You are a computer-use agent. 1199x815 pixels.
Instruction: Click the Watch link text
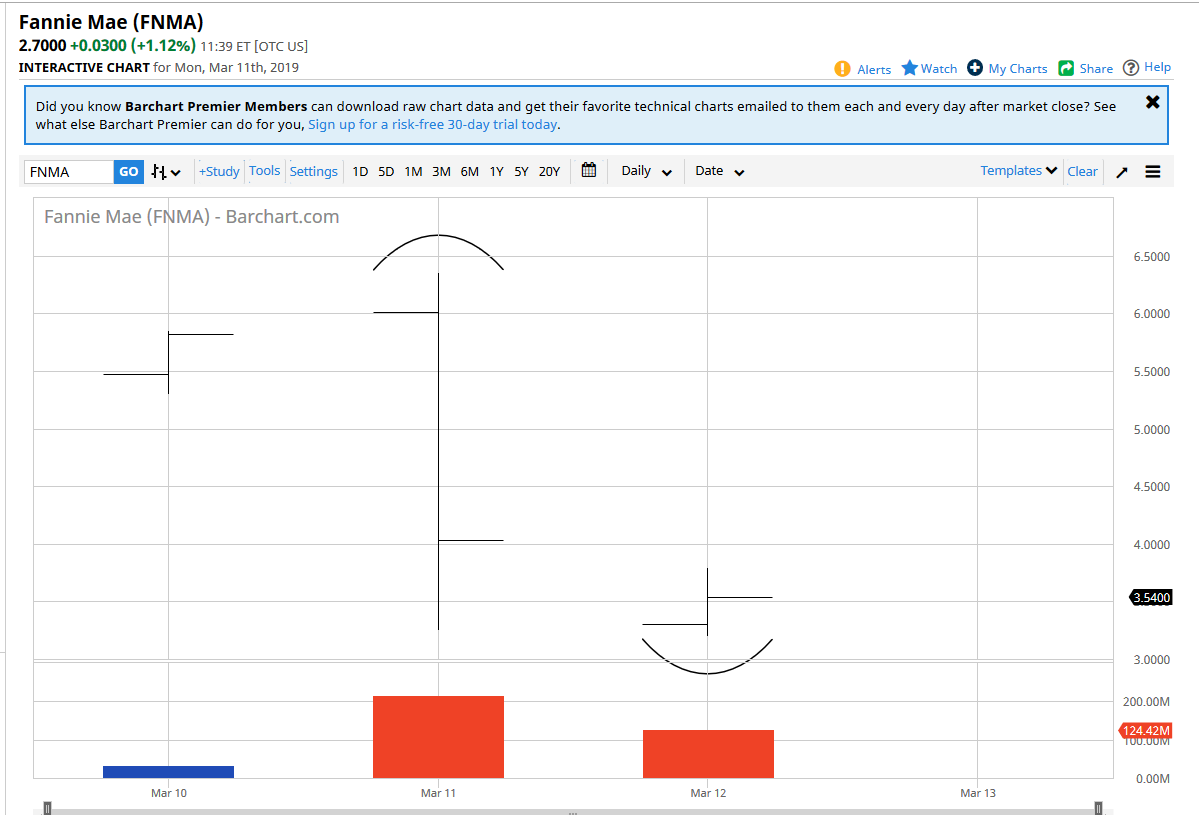click(939, 69)
